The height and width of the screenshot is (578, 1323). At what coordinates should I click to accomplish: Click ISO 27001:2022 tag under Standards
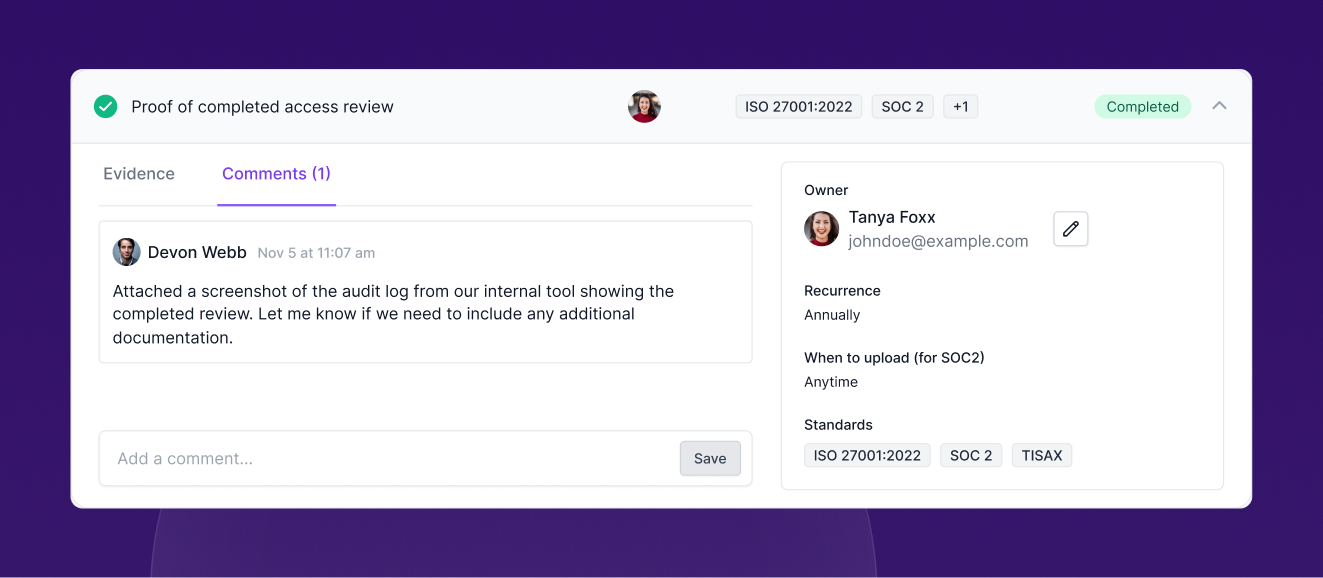coord(867,456)
